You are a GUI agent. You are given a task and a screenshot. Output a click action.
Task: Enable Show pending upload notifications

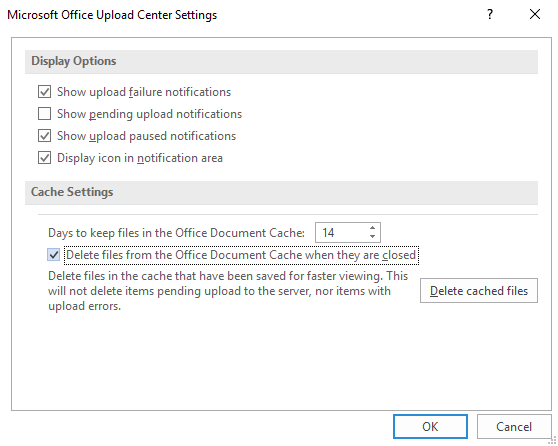tap(44, 114)
